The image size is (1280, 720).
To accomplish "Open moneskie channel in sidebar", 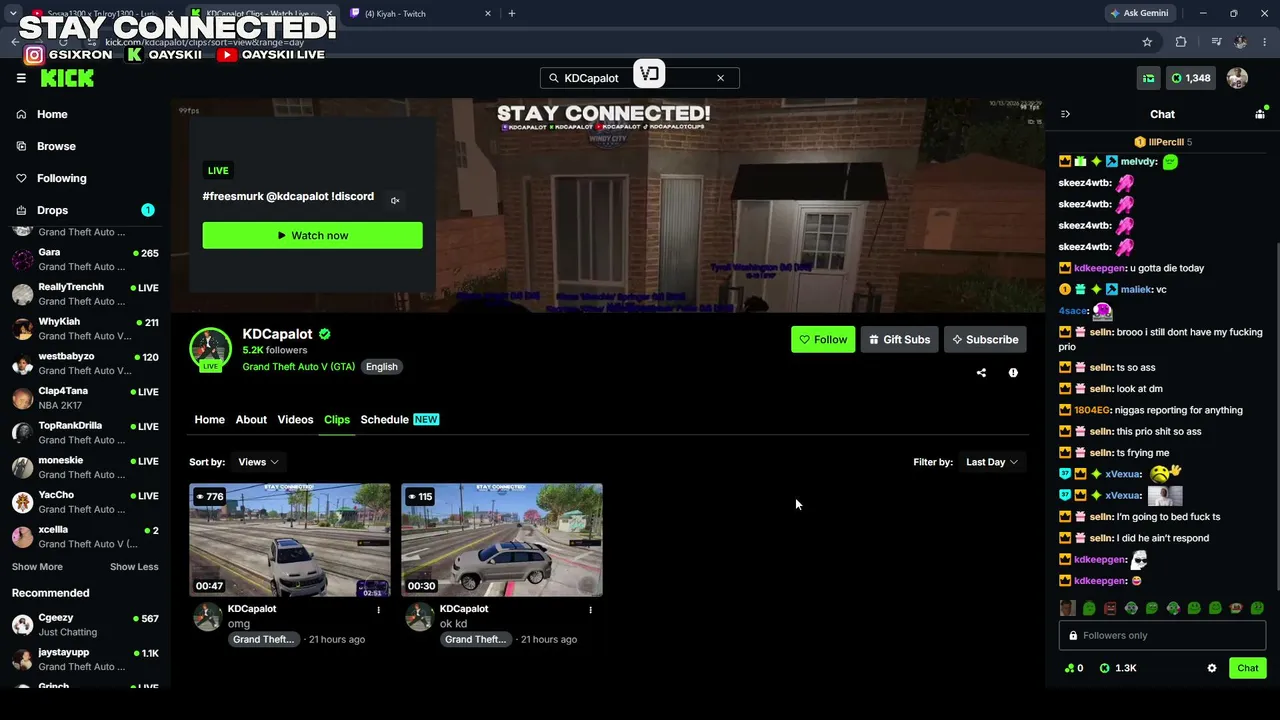I will [x=85, y=468].
